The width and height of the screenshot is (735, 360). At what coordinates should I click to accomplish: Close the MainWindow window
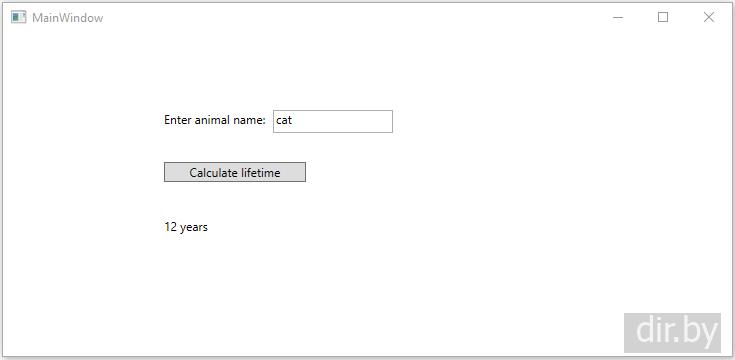tap(709, 17)
